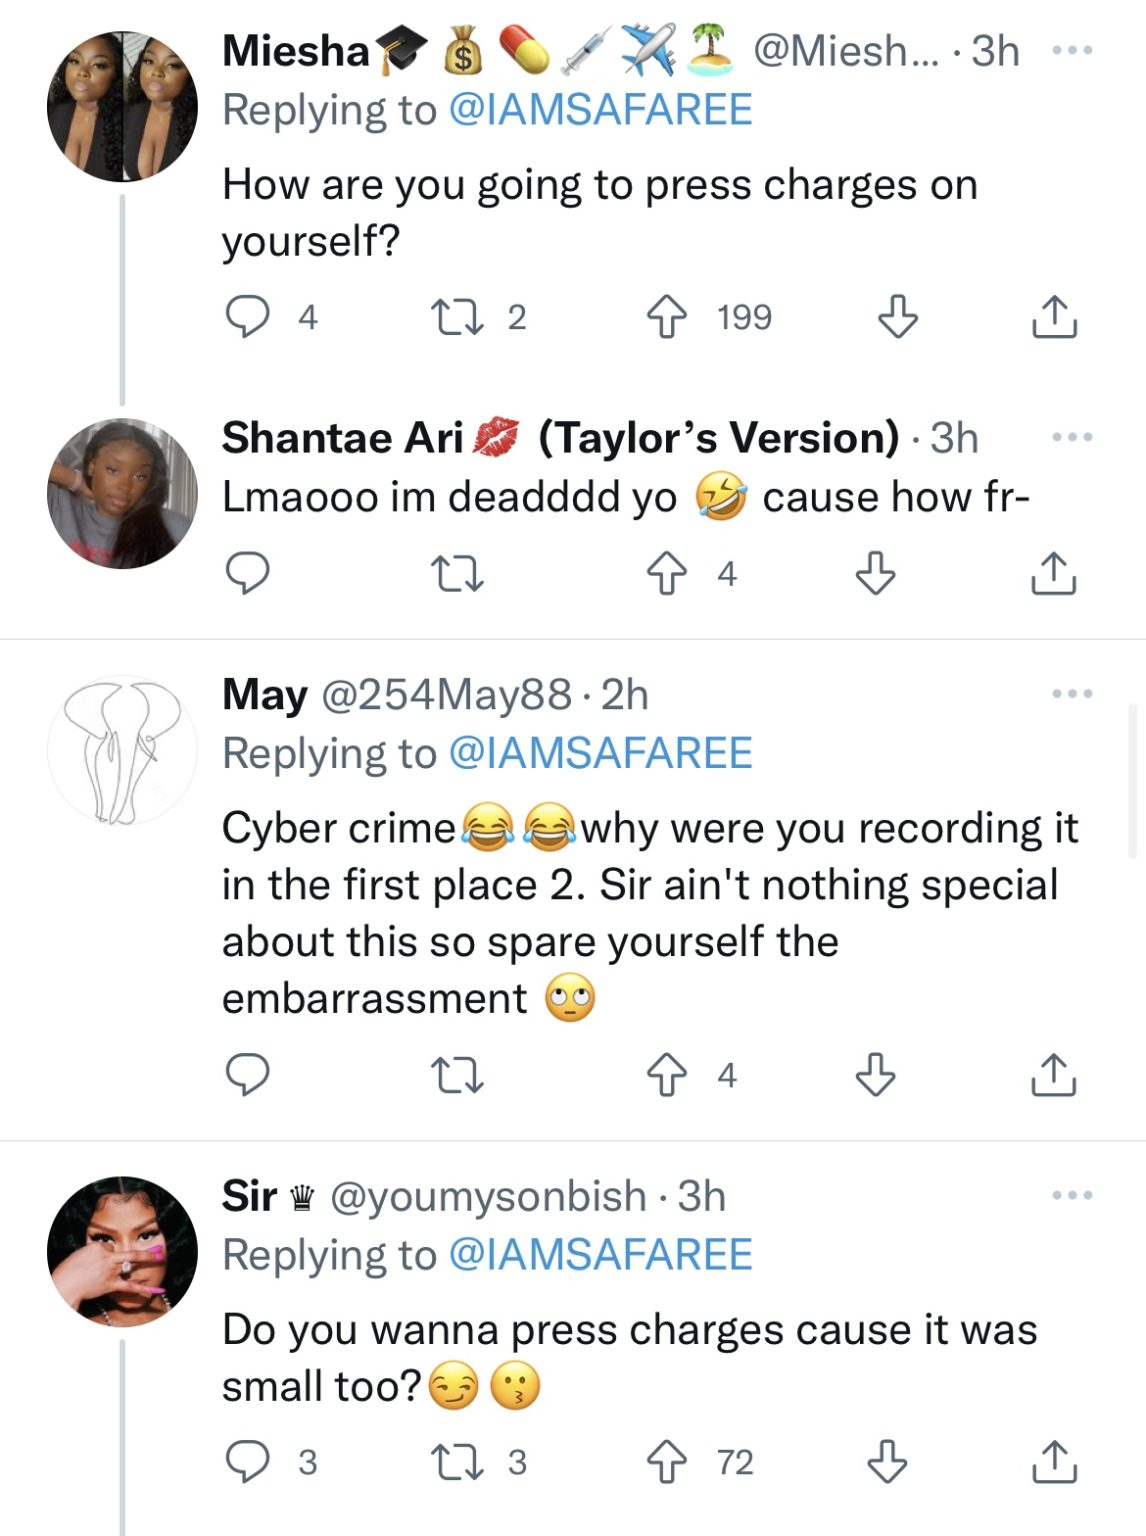Open @IAMSAFAREE mention in Miesha's reply
The image size is (1146, 1536).
(x=600, y=110)
